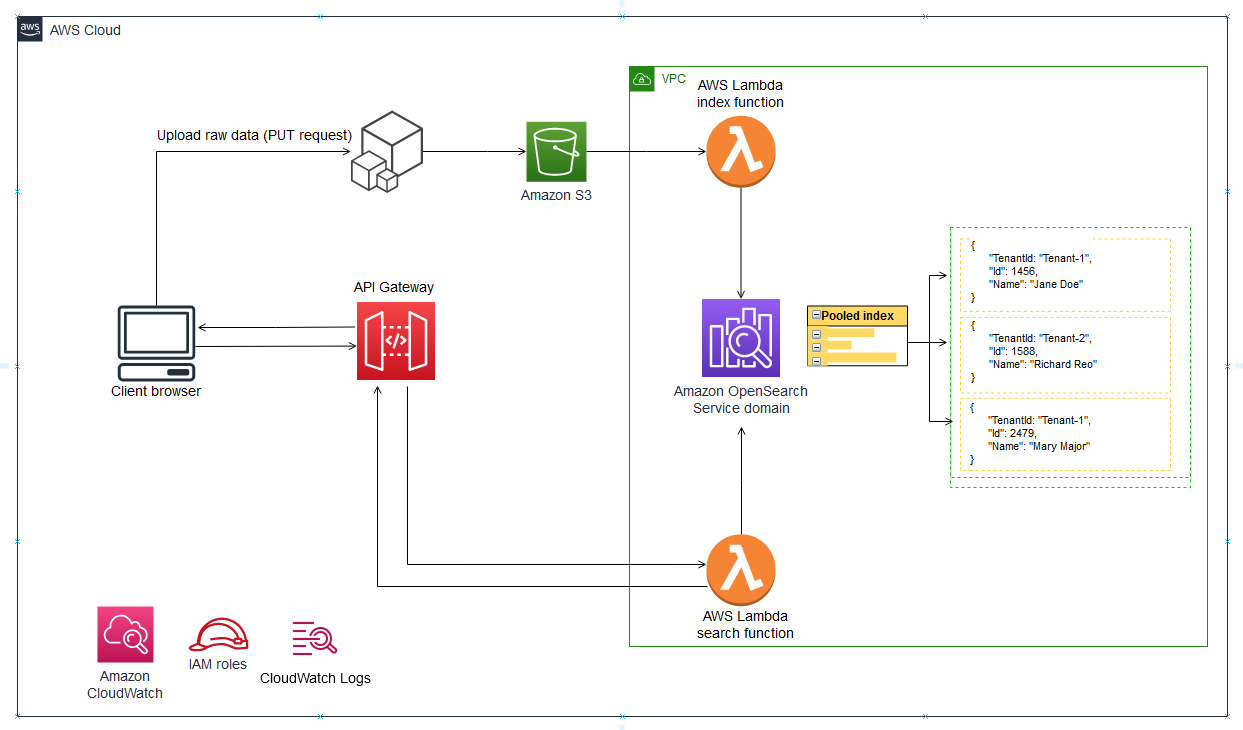Collapse the Pooled index header
1243x730 pixels.
point(816,314)
